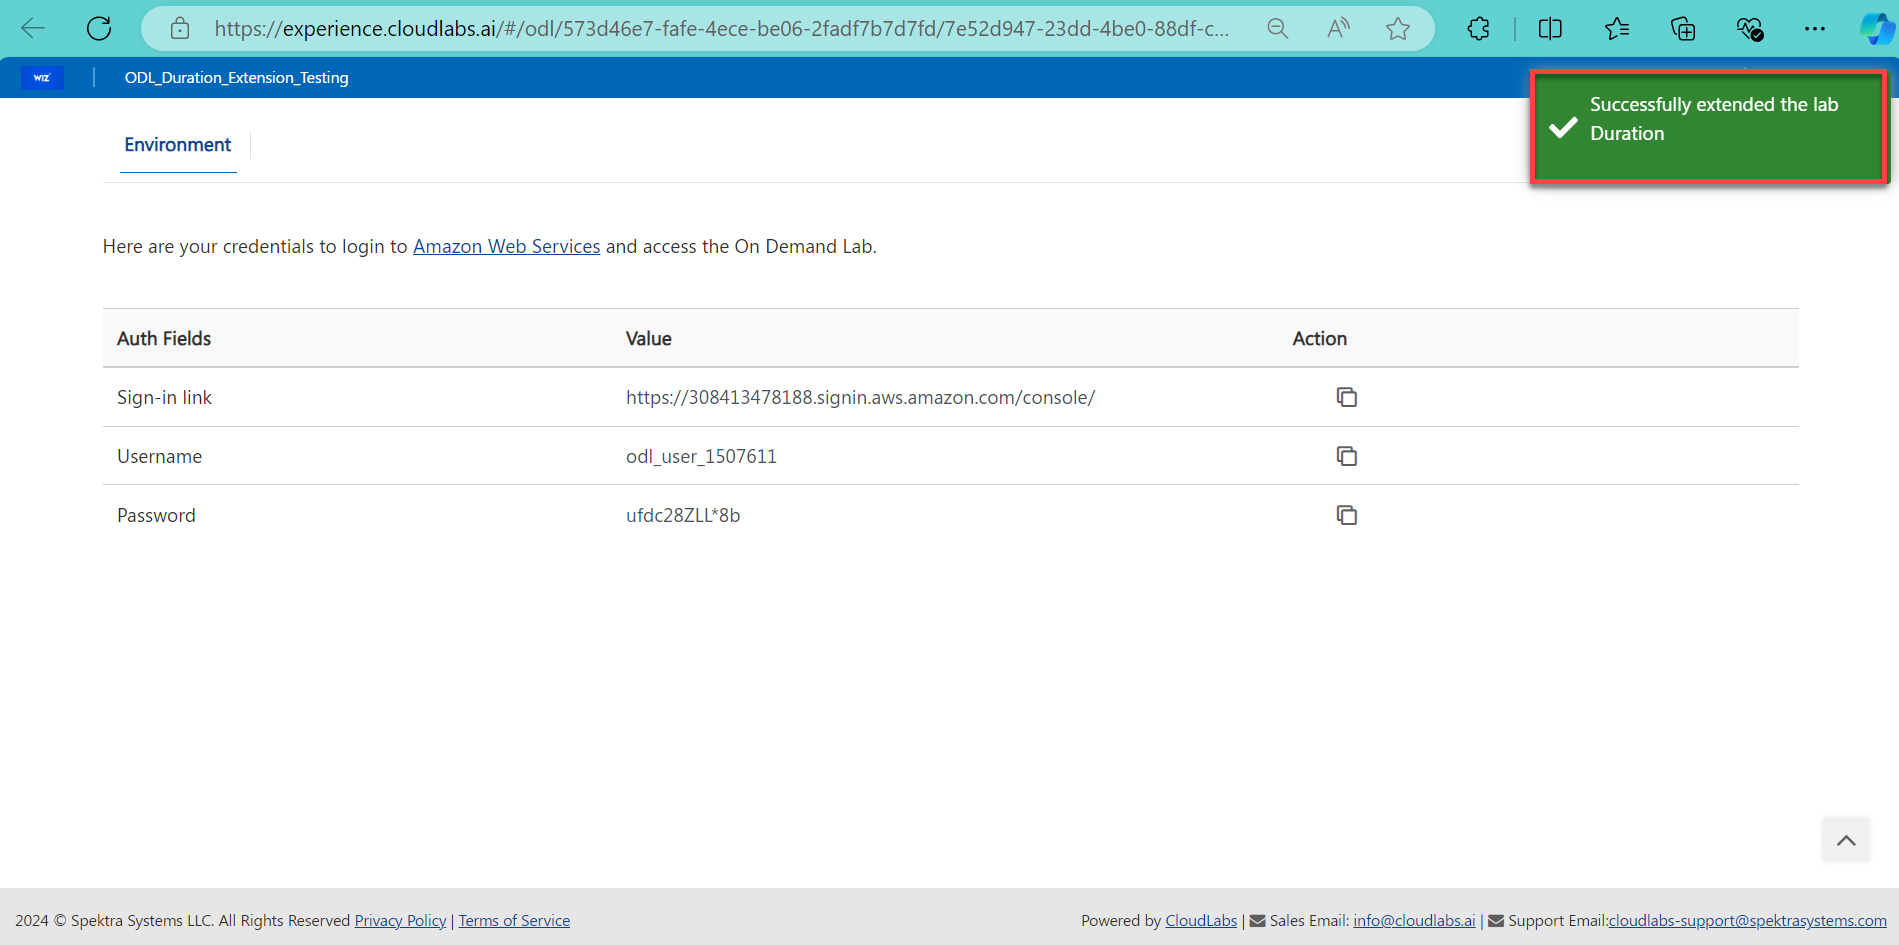This screenshot has height=945, width=1899.
Task: Click the Username row label
Action: coord(159,456)
